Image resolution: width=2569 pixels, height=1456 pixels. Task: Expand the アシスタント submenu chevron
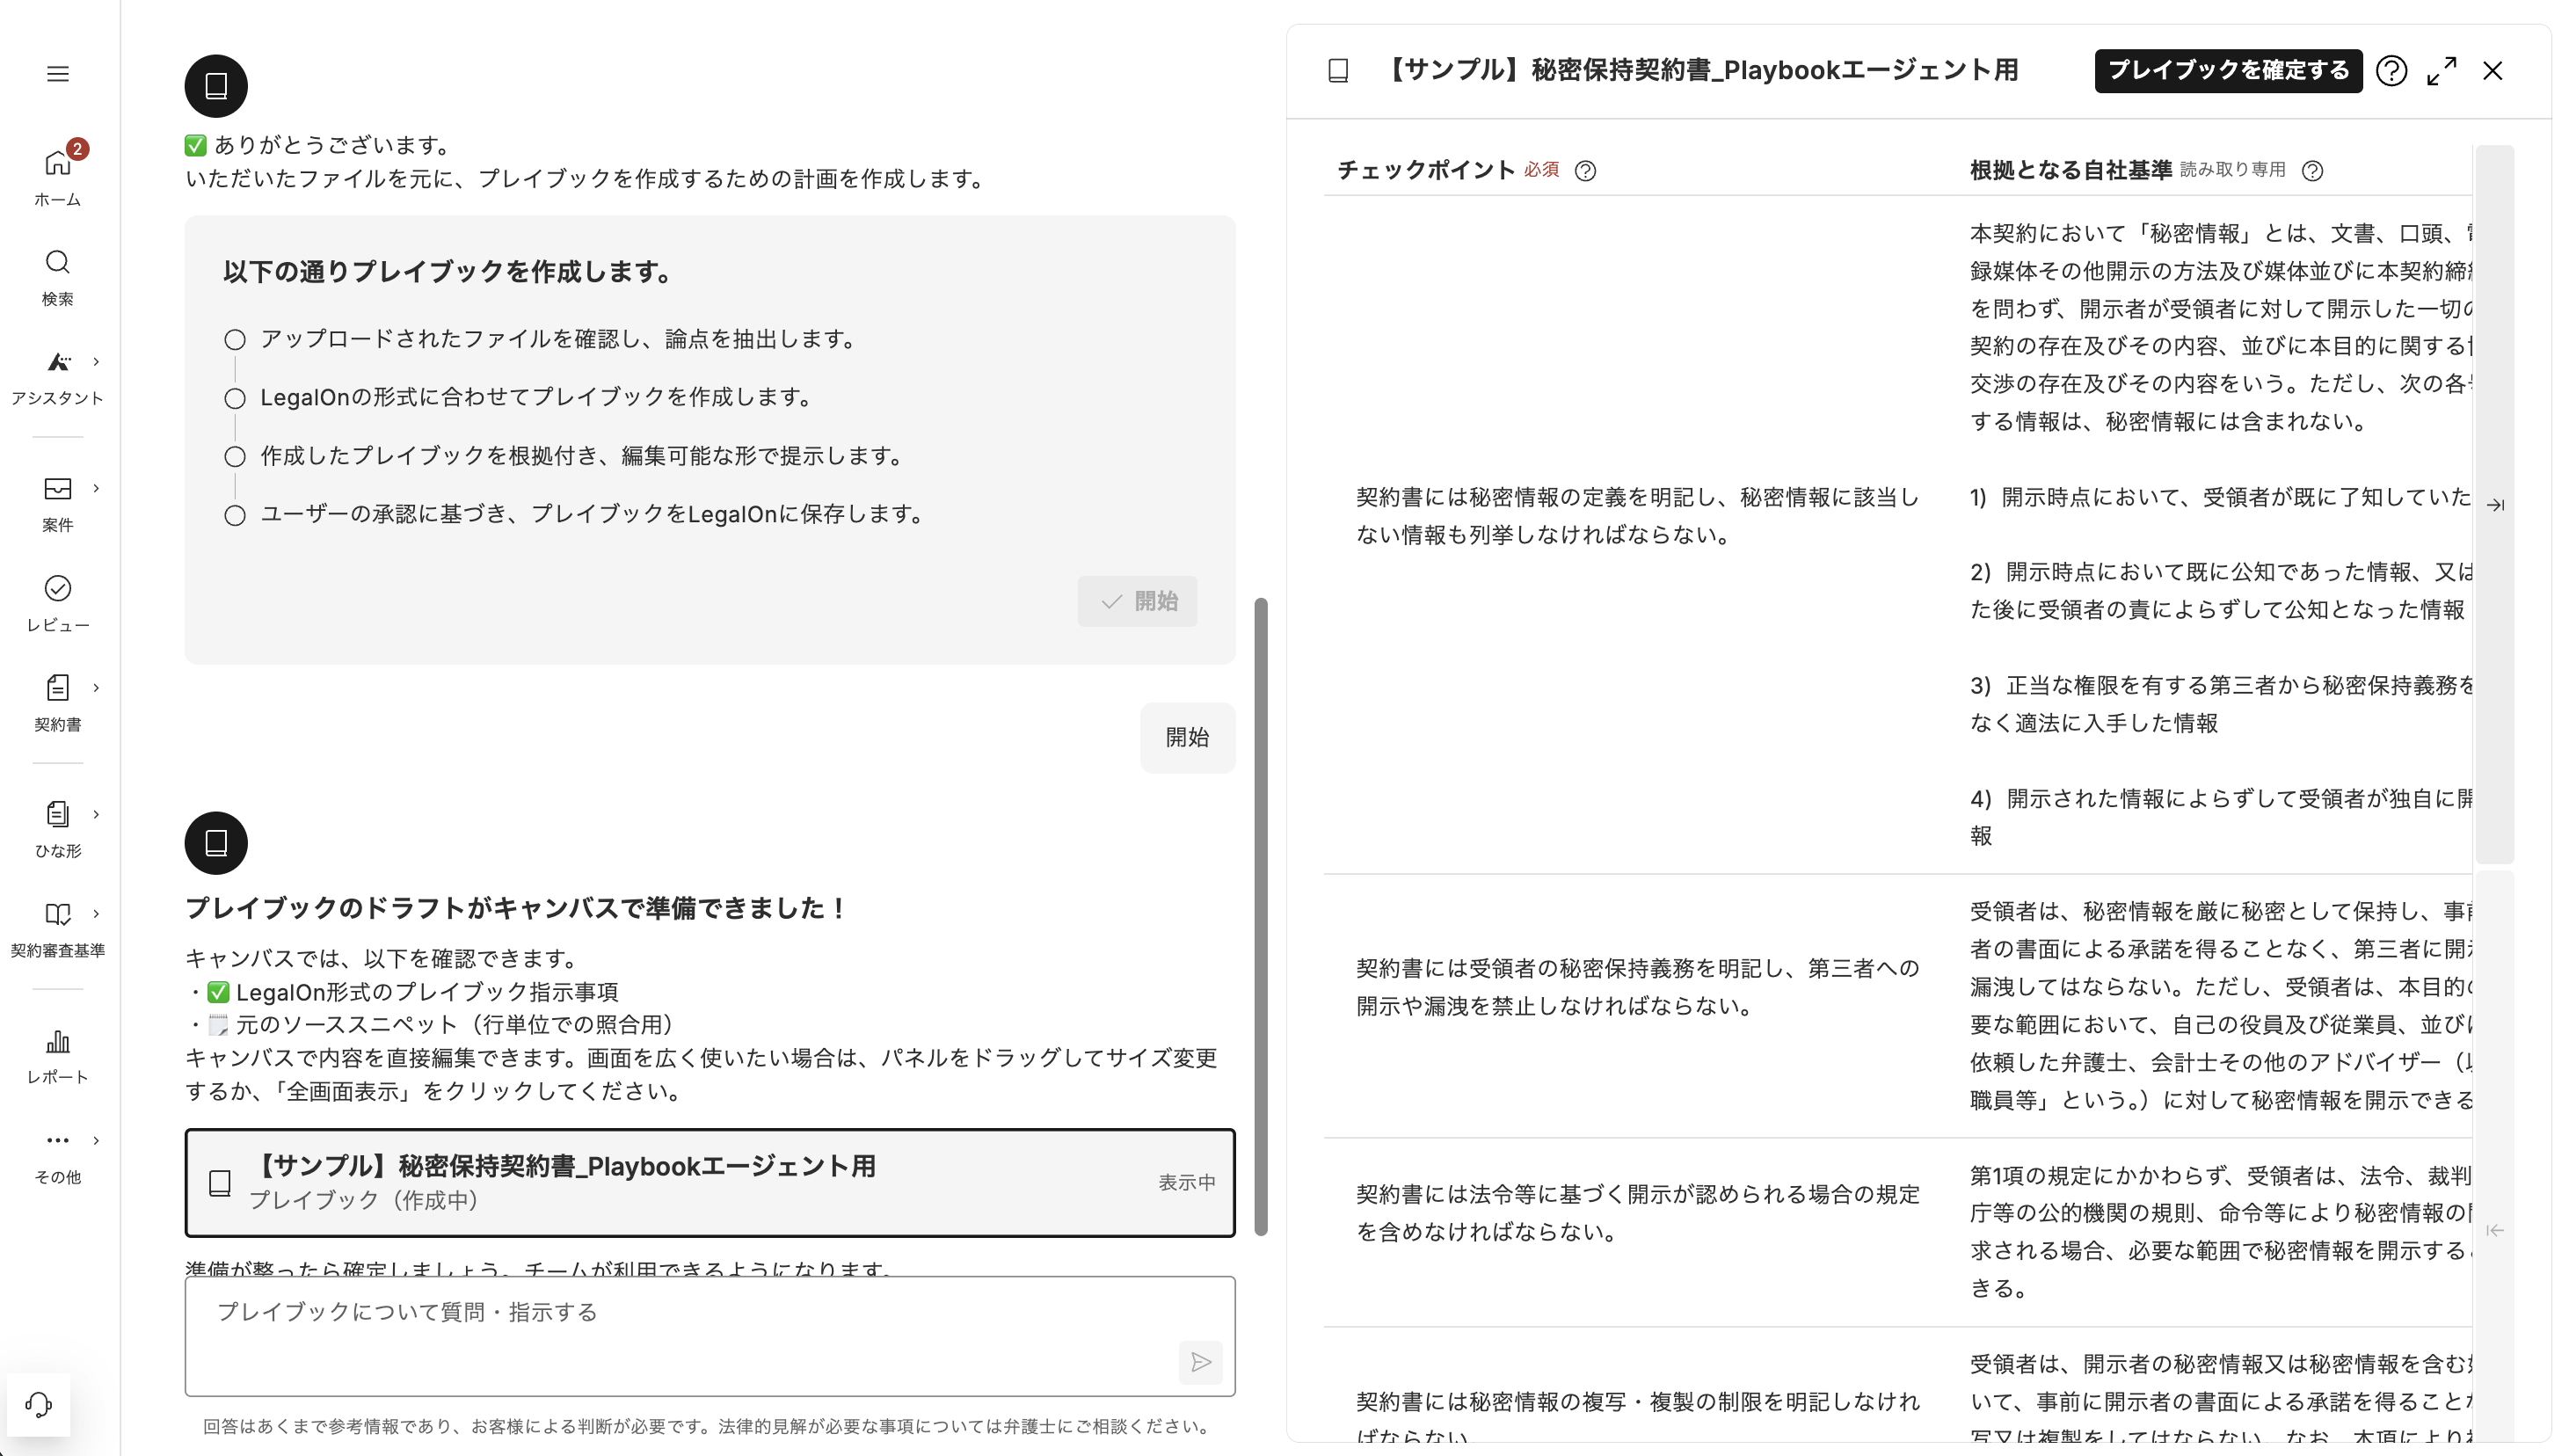click(x=96, y=362)
